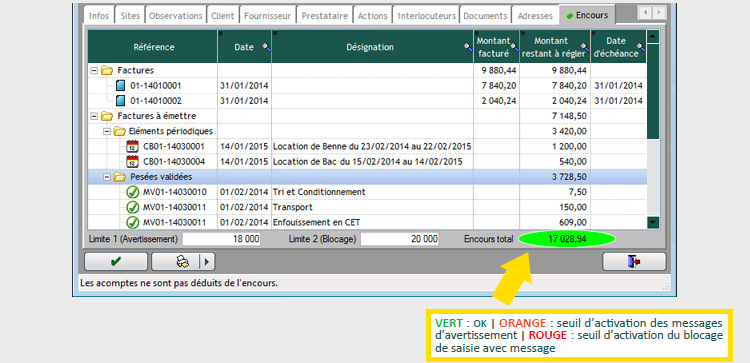
Task: Click the Eléments périodiques folder icon
Action: coord(119,131)
